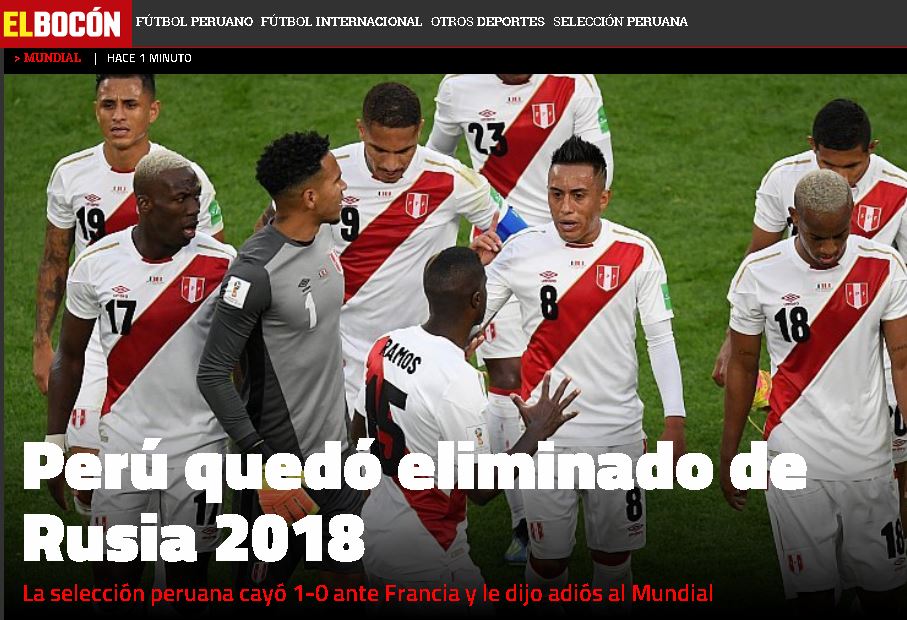Click the Umbro logo on the number 17 jersey
The height and width of the screenshot is (620, 907).
[x=121, y=291]
